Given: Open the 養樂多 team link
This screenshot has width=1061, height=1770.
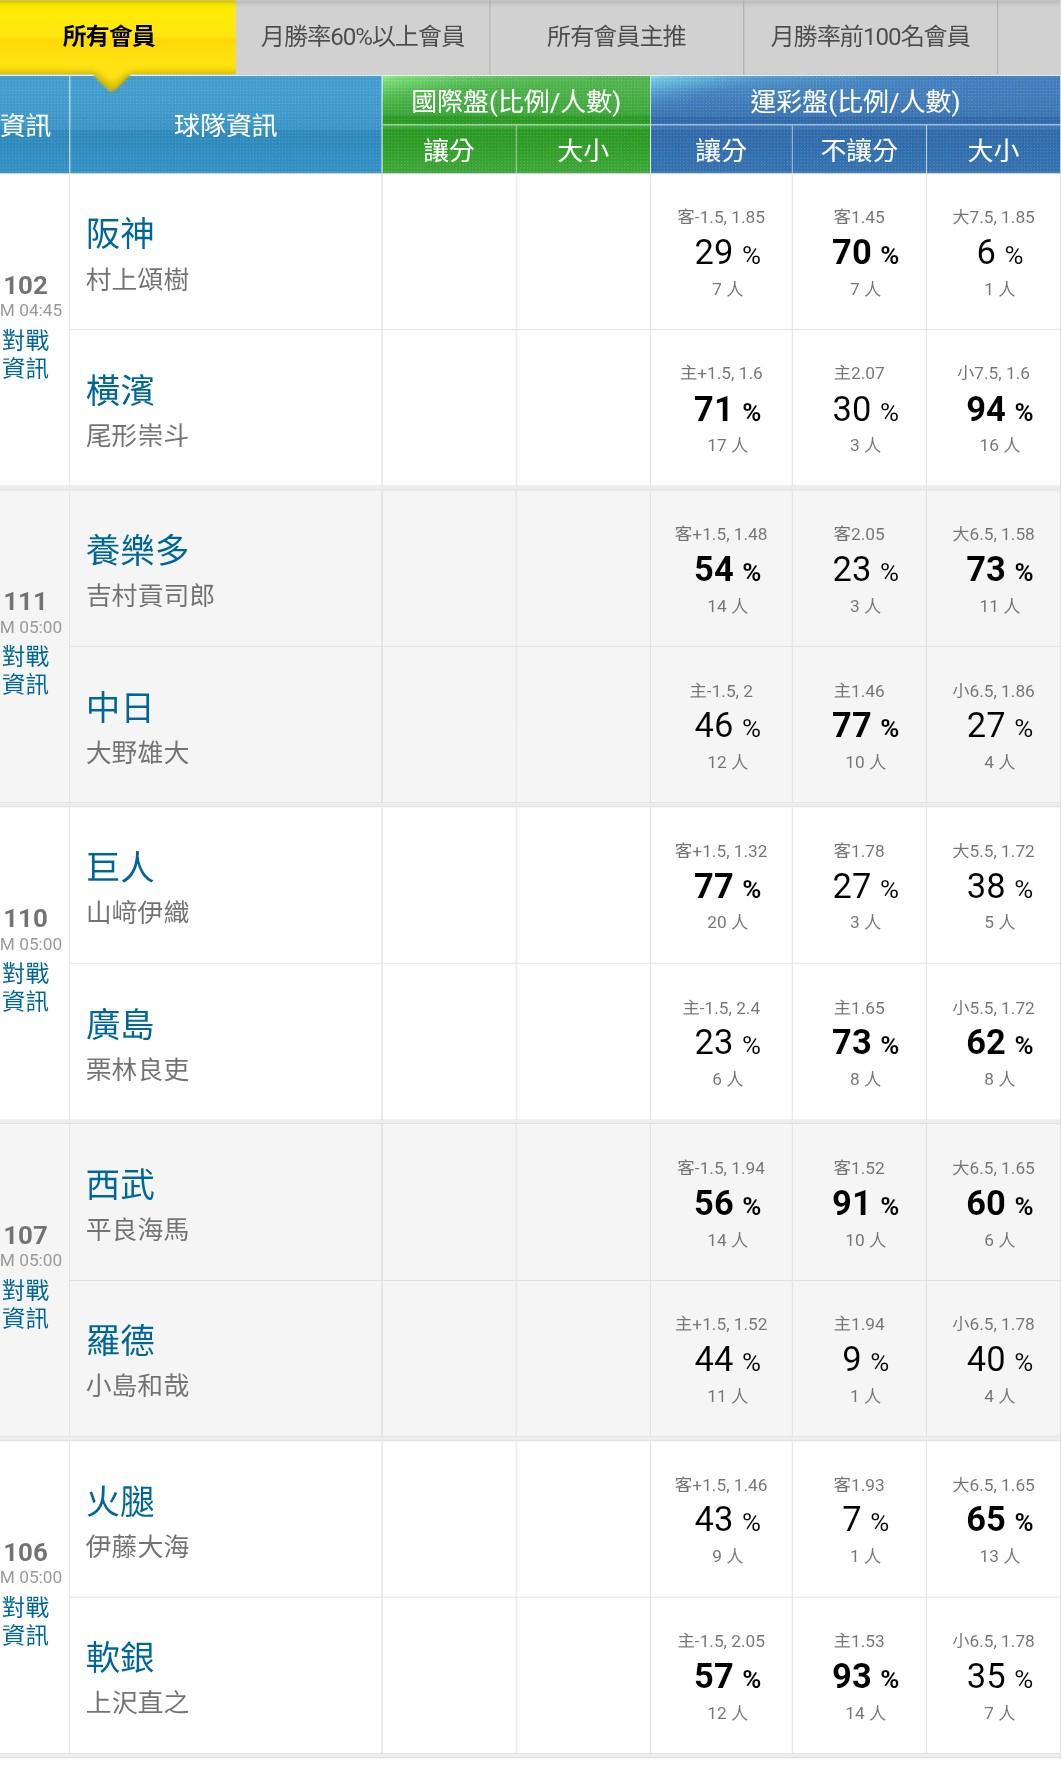Looking at the screenshot, I should point(137,550).
